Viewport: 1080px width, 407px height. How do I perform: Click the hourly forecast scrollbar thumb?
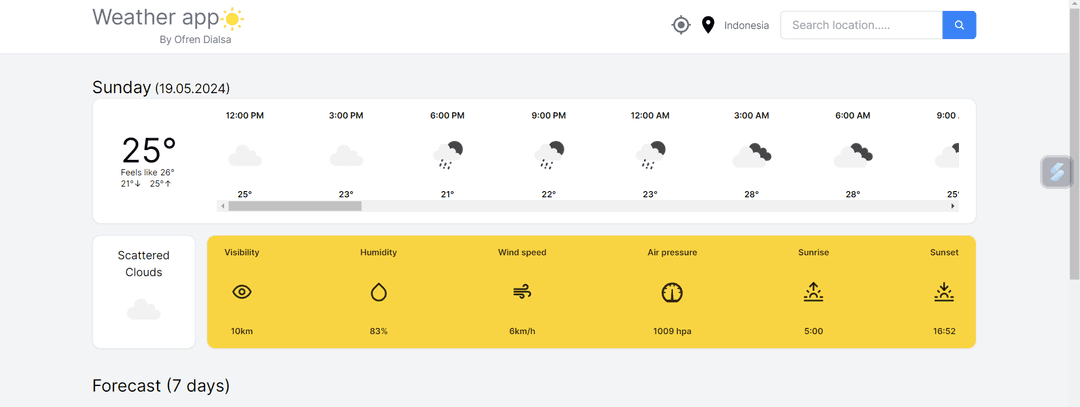click(295, 206)
